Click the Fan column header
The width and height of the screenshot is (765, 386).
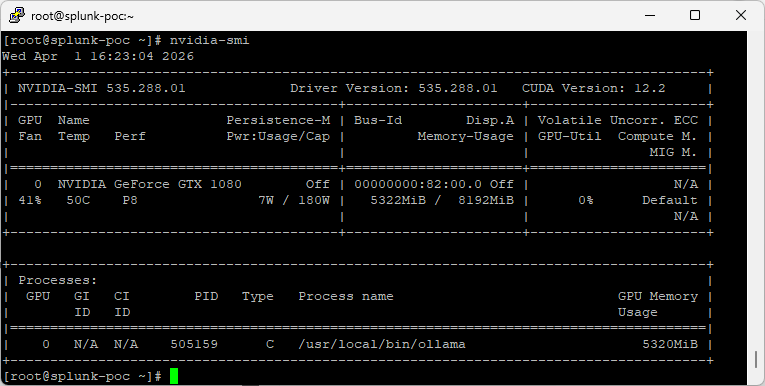(30, 136)
